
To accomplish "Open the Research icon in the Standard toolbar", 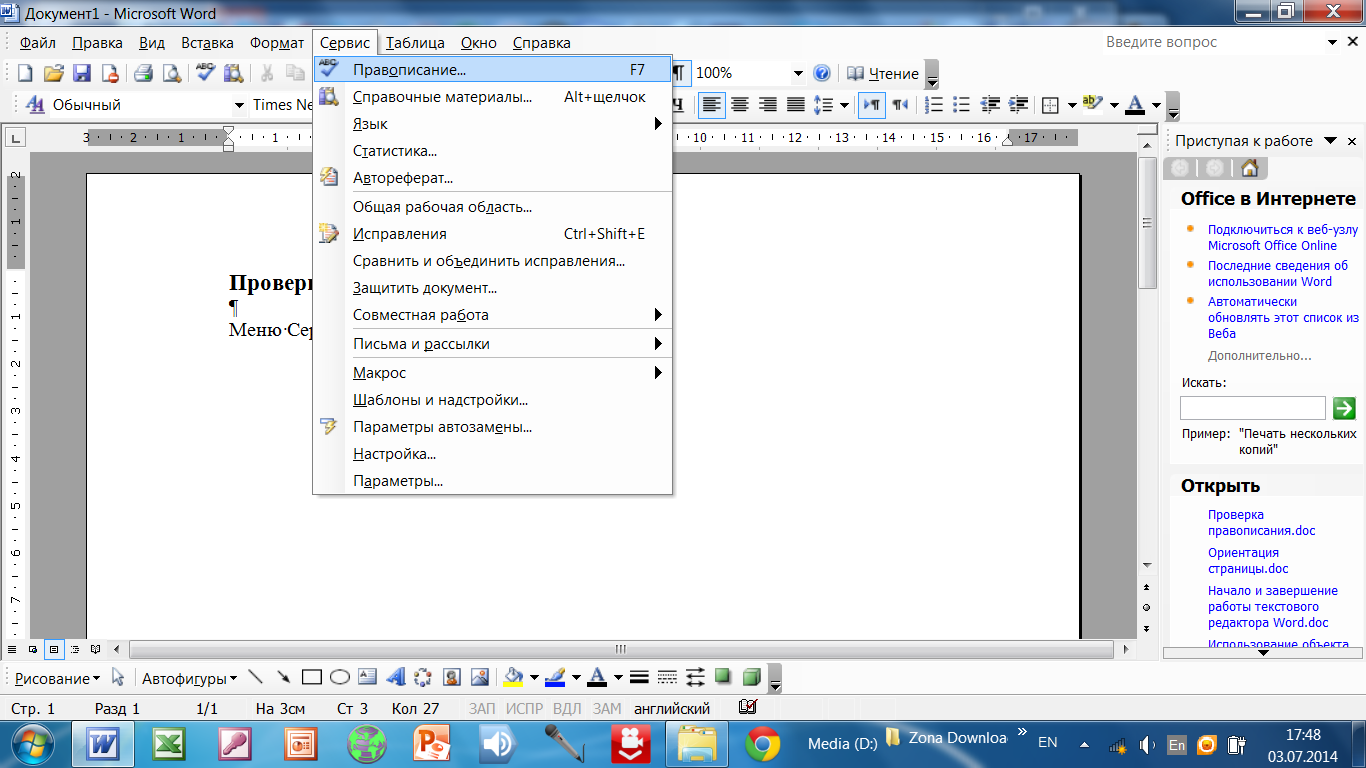I will 234,73.
